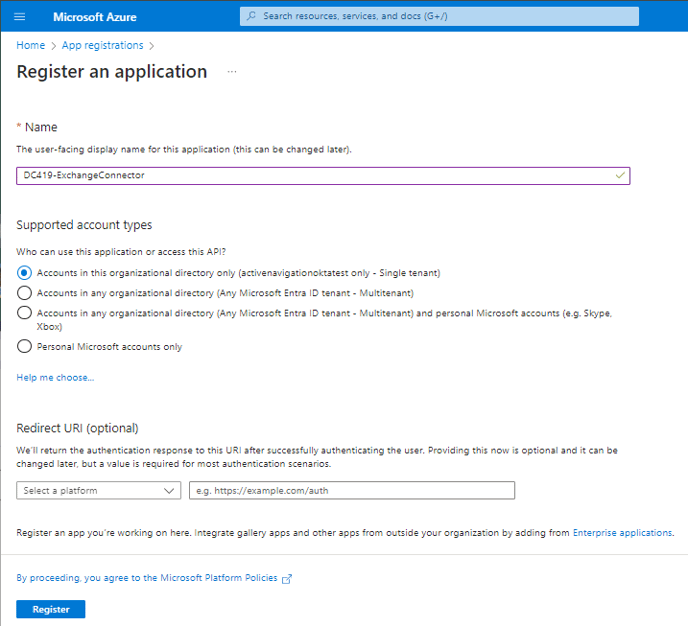Click into the application Name field
Image resolution: width=688 pixels, height=626 pixels.
tap(323, 175)
